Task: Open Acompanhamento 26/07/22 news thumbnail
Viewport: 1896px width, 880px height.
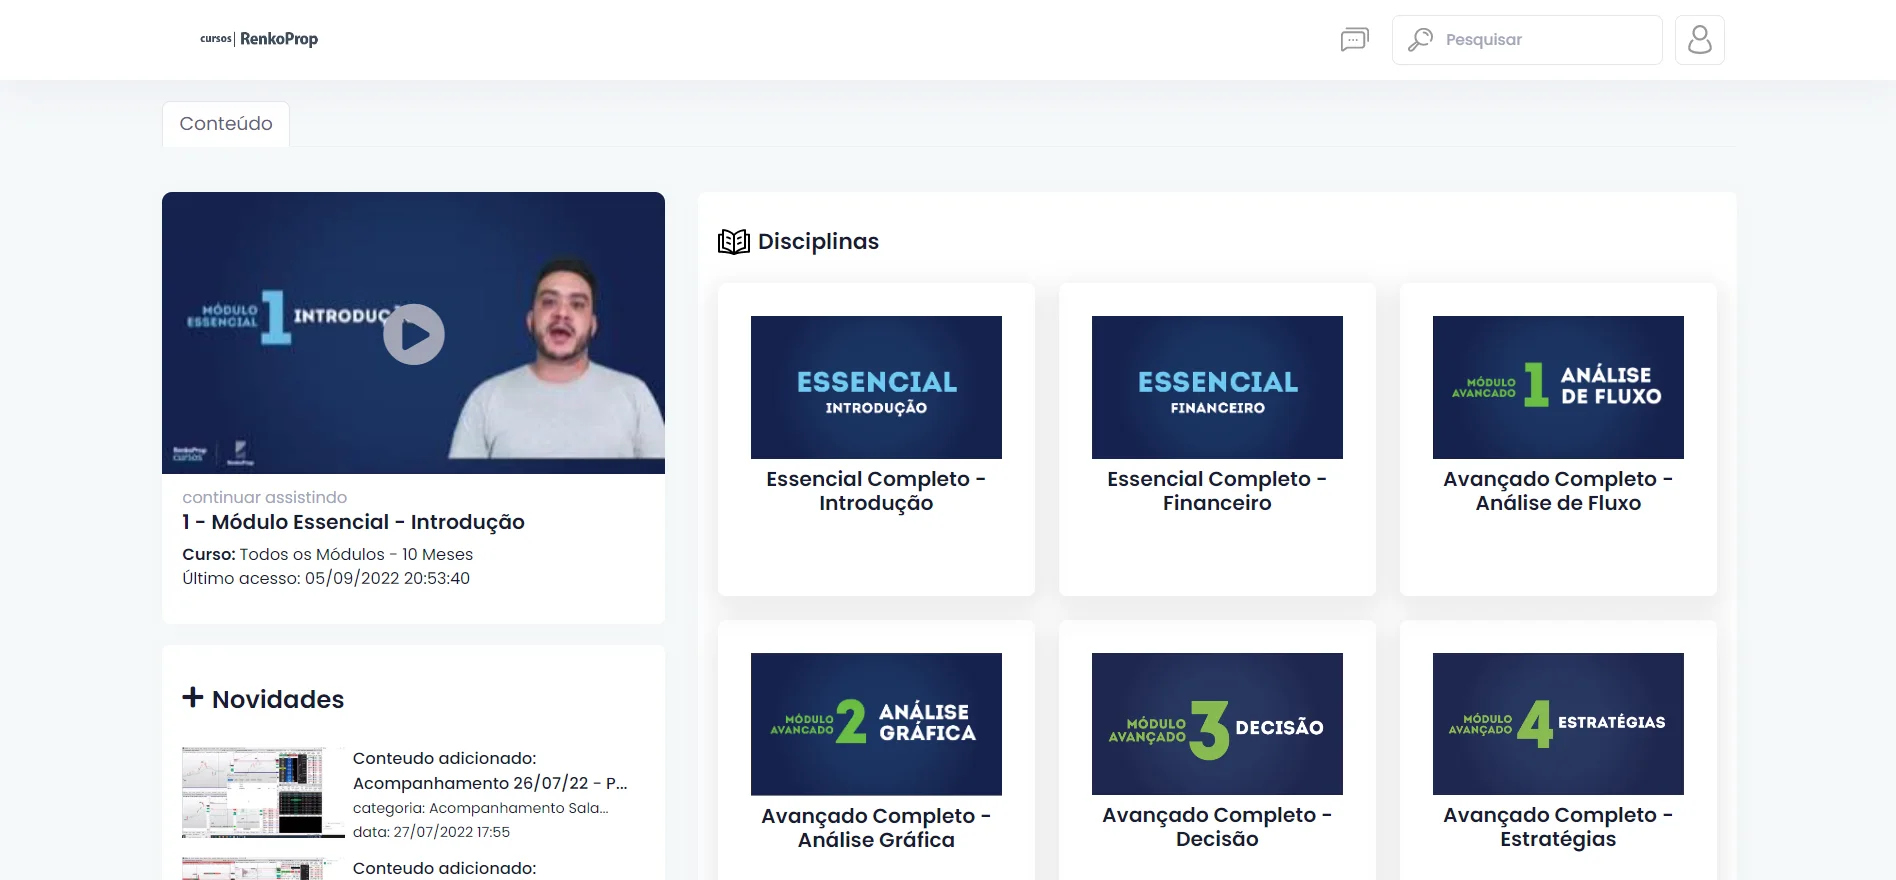Action: point(263,792)
